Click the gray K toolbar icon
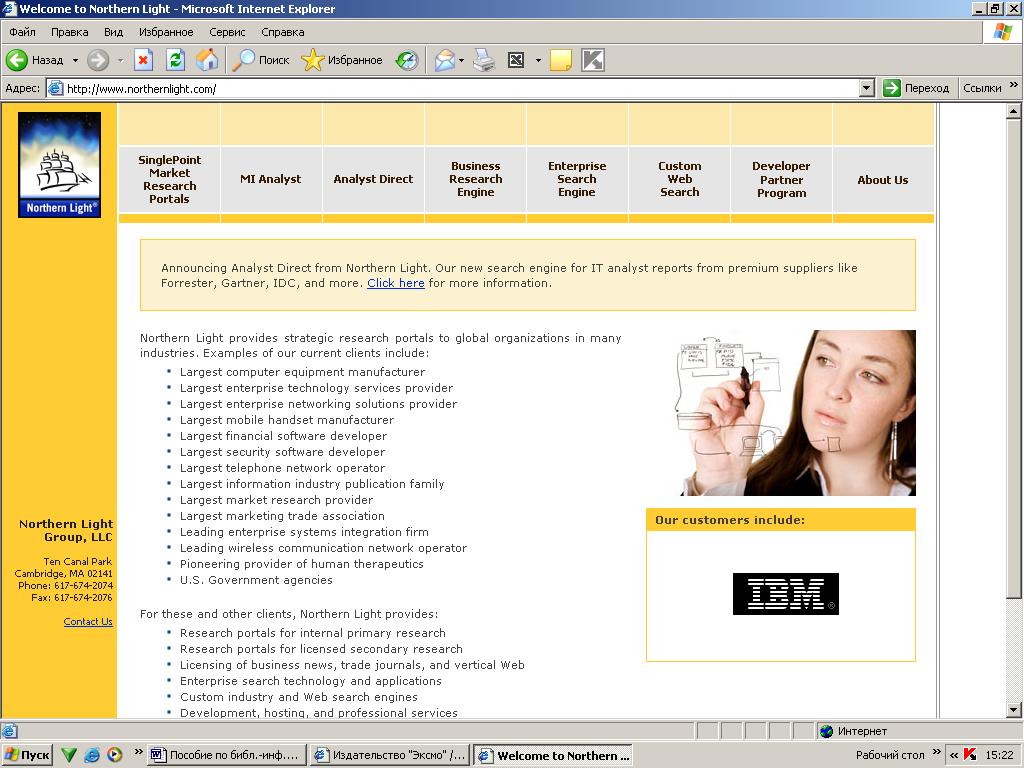 pos(593,60)
